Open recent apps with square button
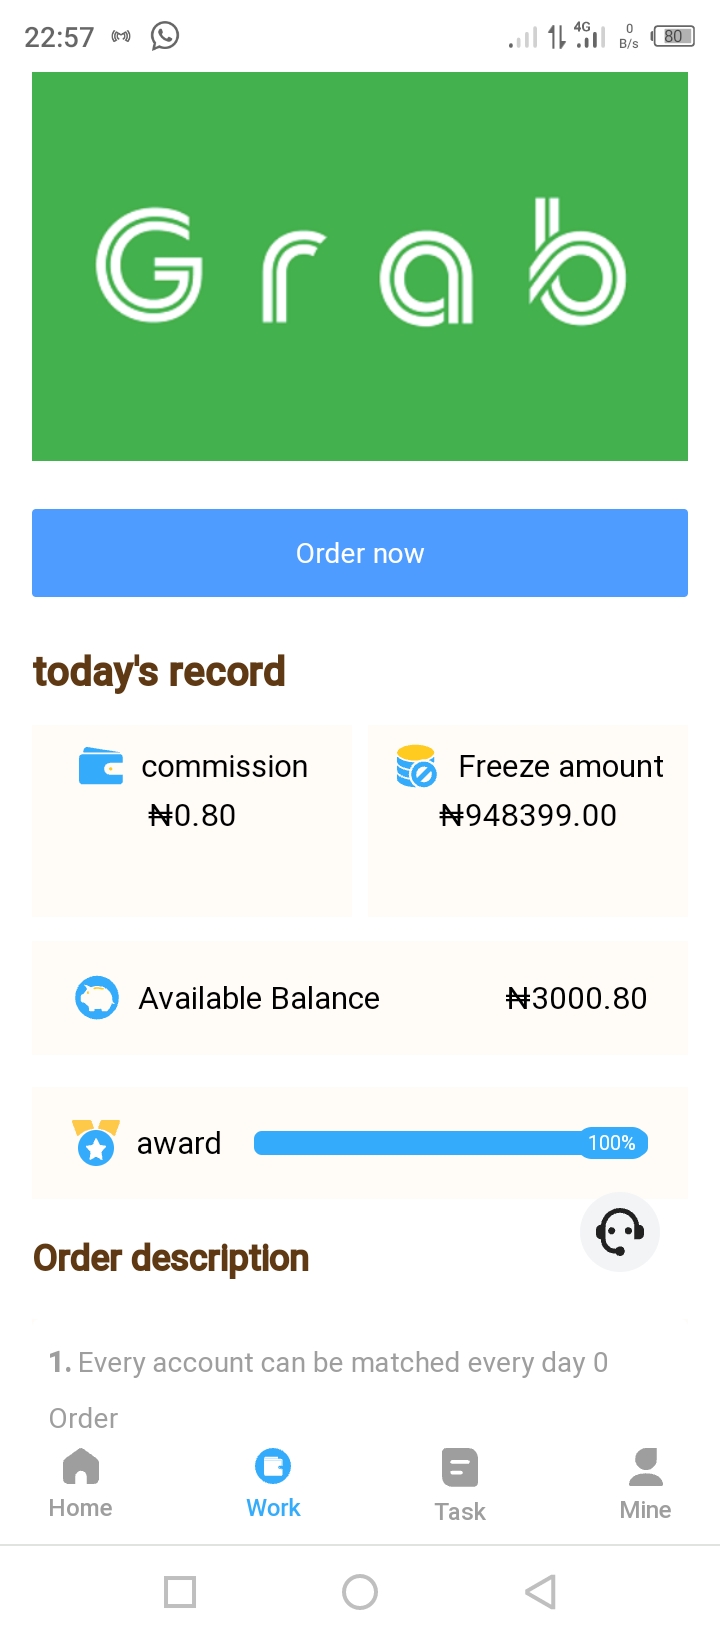This screenshot has height=1640, width=720. (180, 1591)
